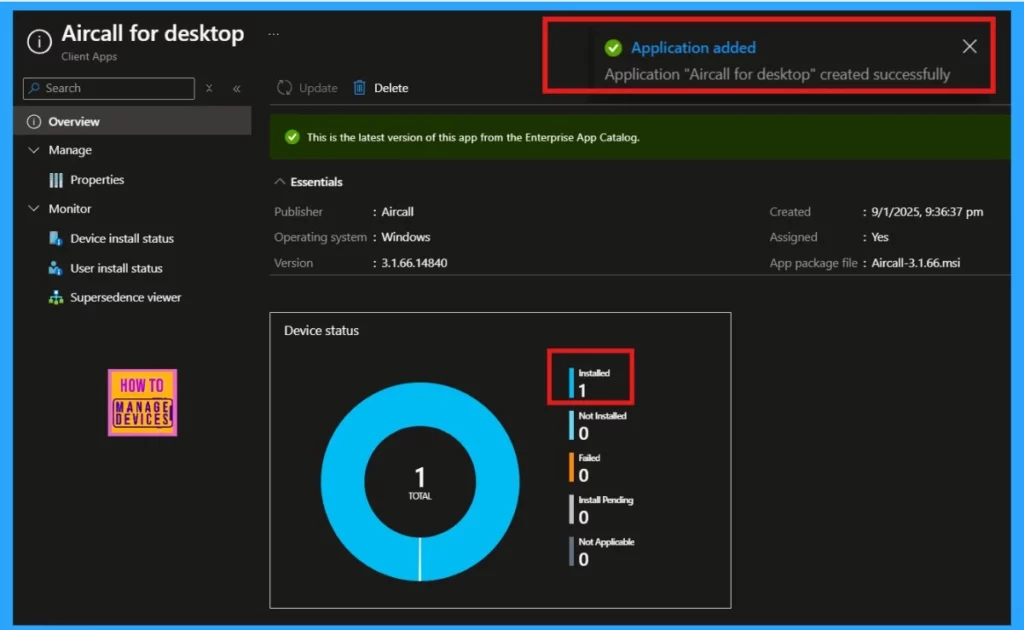Viewport: 1024px width, 630px height.
Task: Click the Client Apps subtitle
Action: 89,57
